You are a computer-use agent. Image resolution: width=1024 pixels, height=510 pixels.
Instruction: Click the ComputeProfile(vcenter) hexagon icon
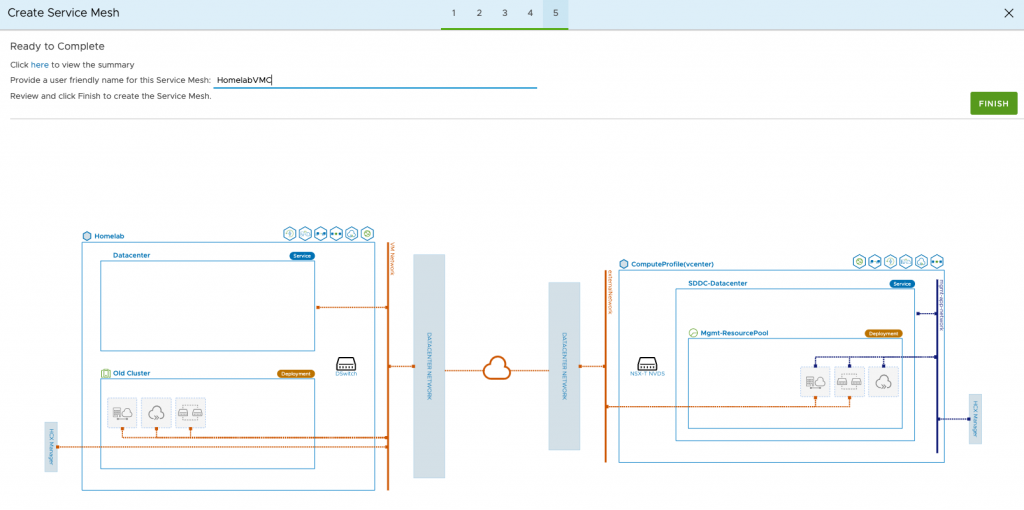[x=624, y=264]
